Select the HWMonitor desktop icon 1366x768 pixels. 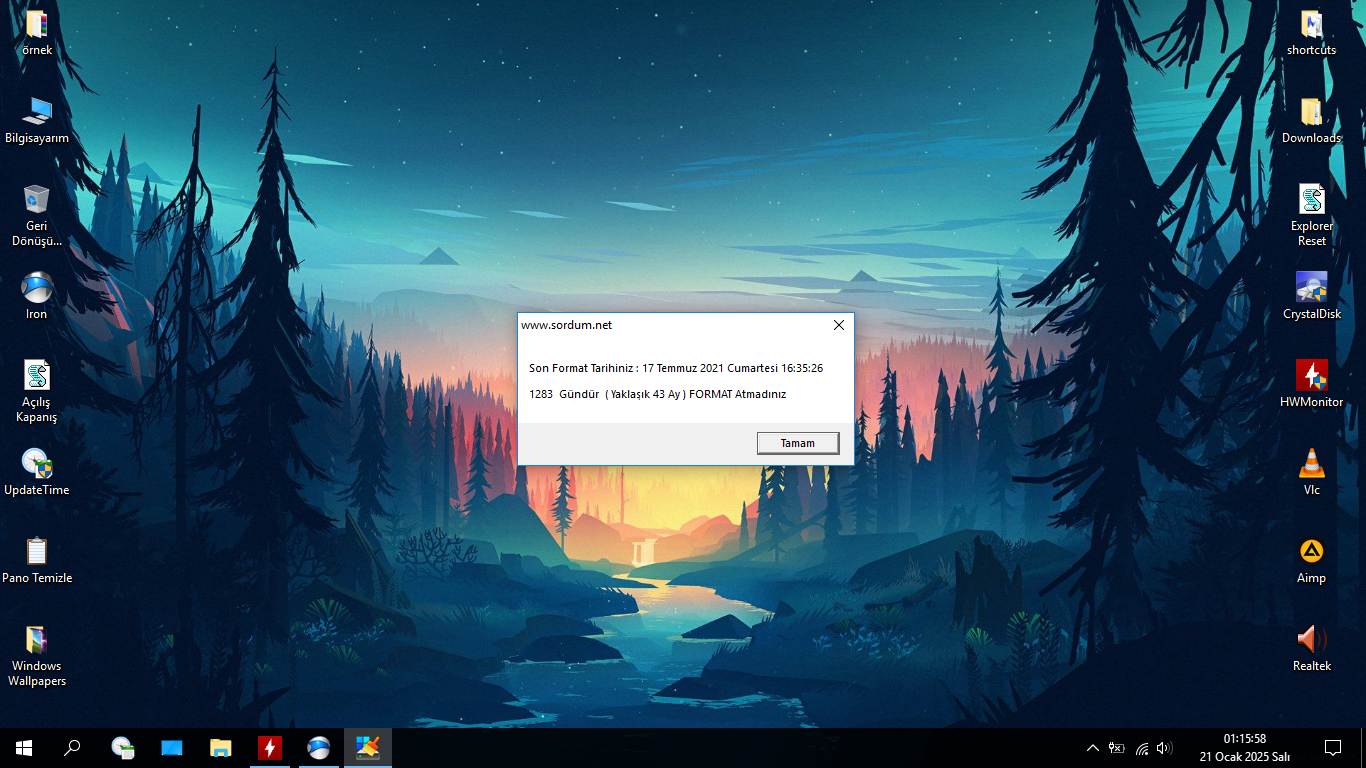pos(1312,385)
